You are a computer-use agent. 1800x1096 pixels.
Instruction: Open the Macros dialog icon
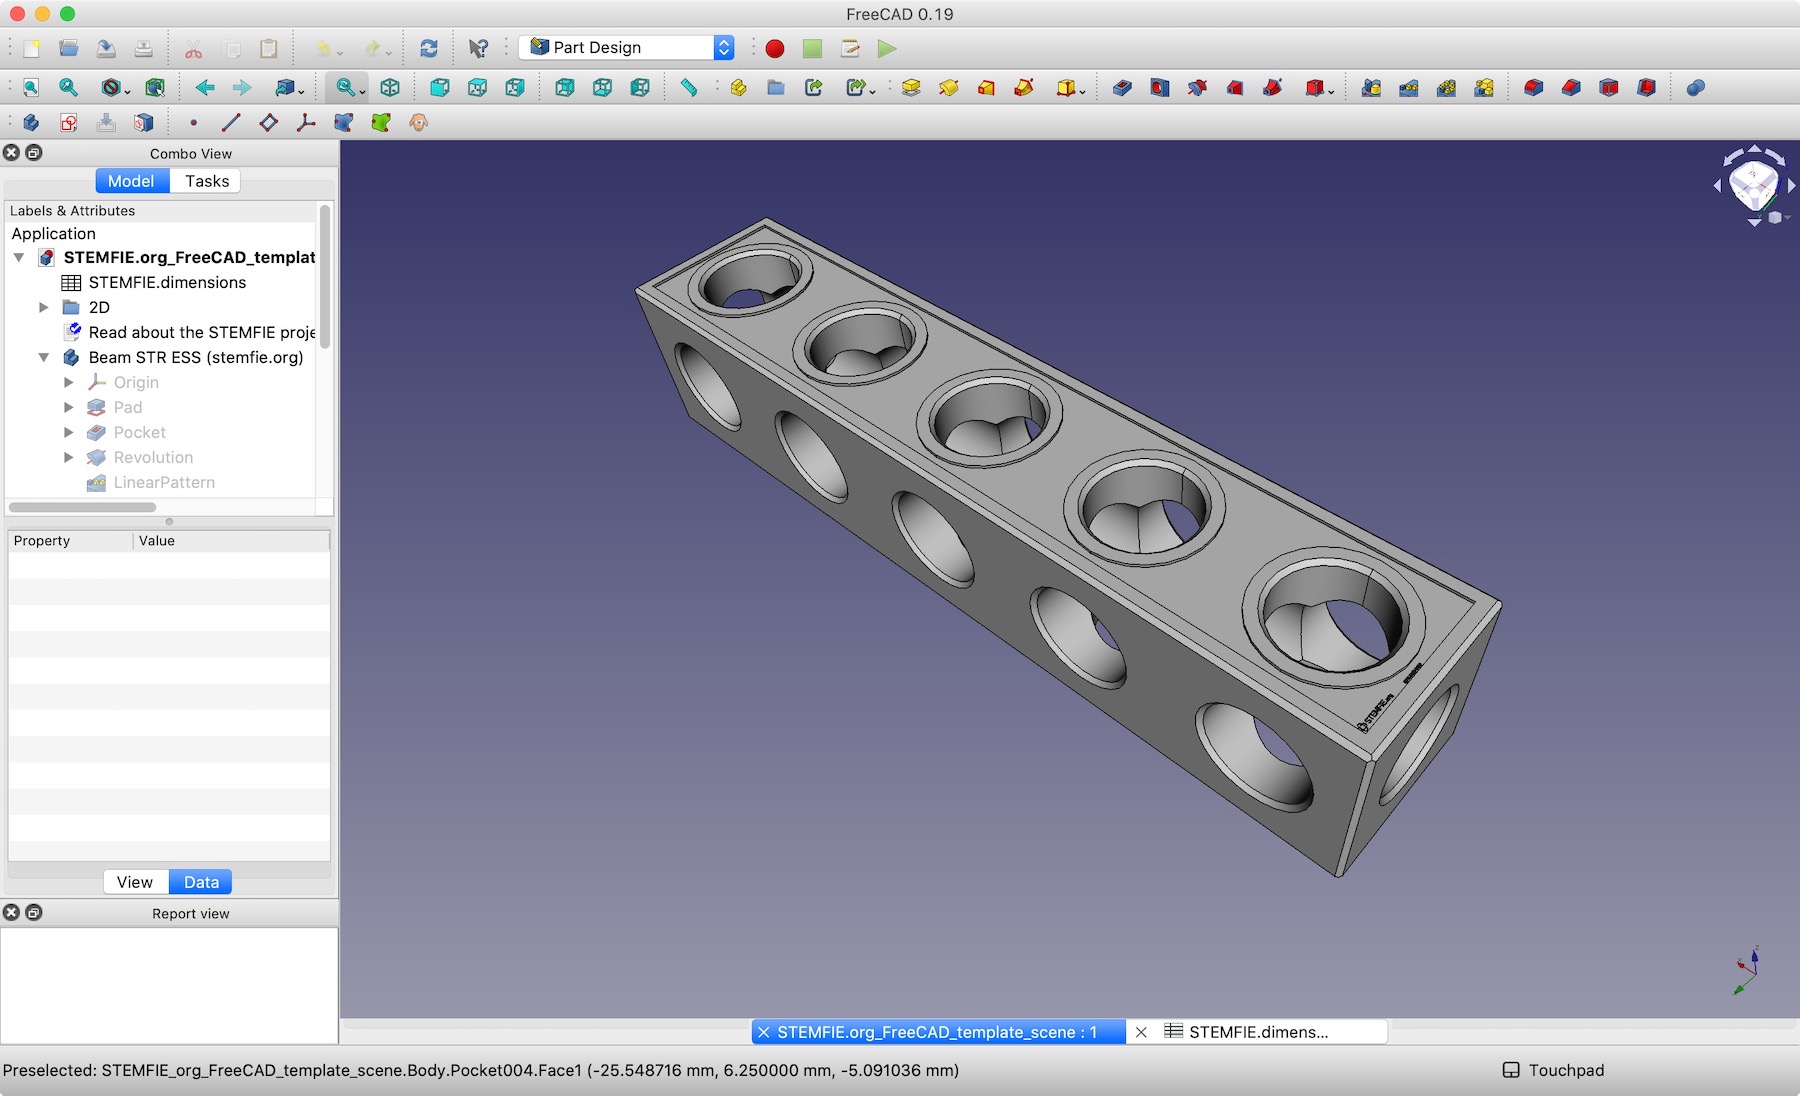[x=850, y=48]
